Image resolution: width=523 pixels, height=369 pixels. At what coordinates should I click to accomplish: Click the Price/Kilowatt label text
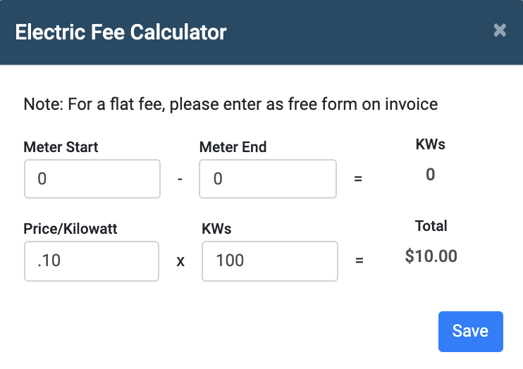[x=70, y=229]
